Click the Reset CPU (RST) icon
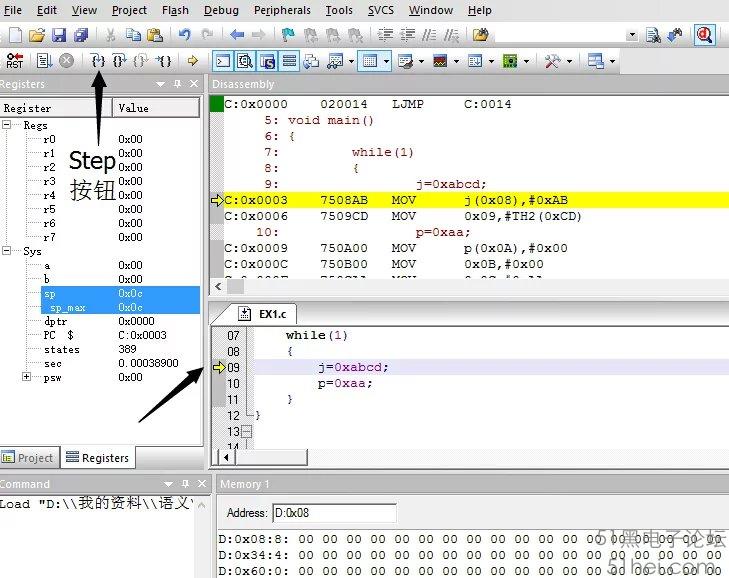The image size is (729, 578). [x=15, y=61]
